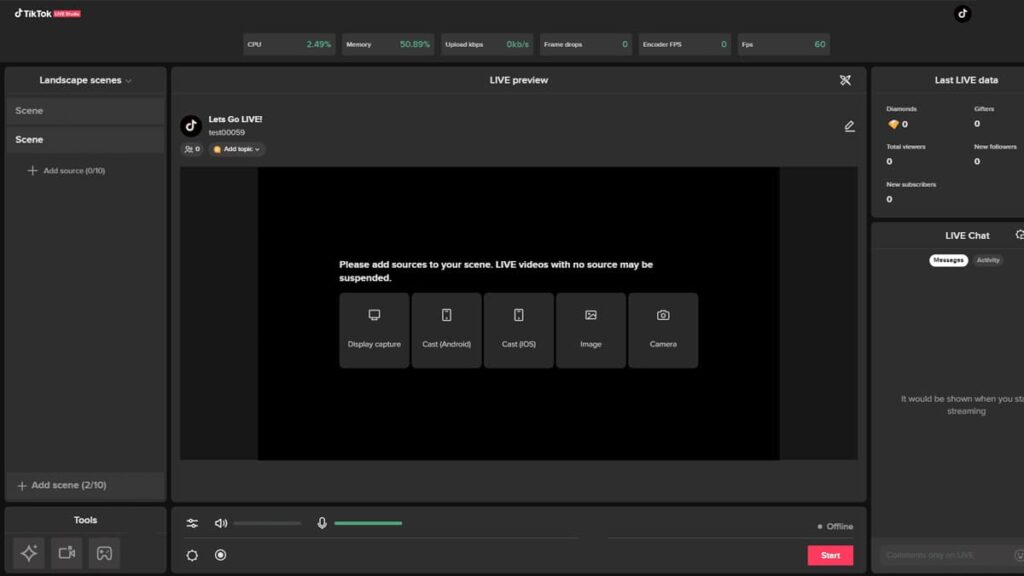1024x576 pixels.
Task: Open the TikTok profile avatar at top right
Action: [962, 14]
